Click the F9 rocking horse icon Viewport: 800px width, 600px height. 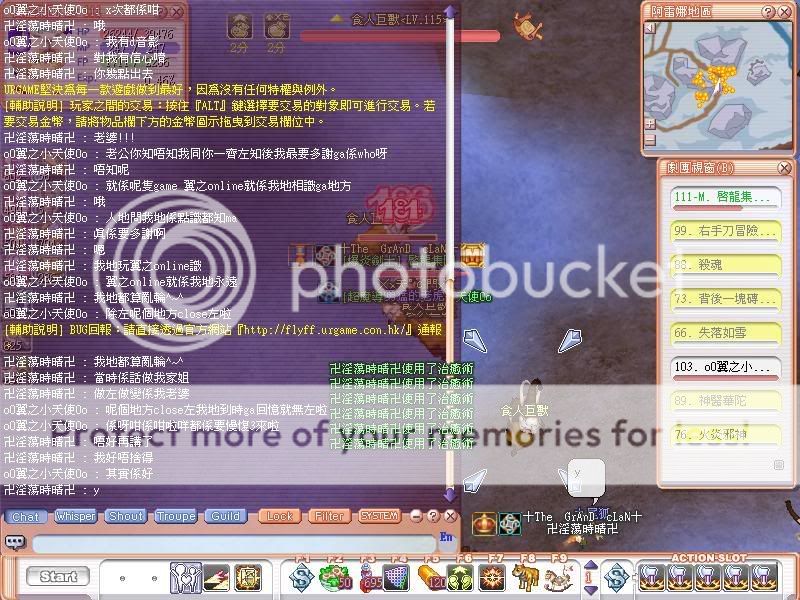[x=556, y=577]
